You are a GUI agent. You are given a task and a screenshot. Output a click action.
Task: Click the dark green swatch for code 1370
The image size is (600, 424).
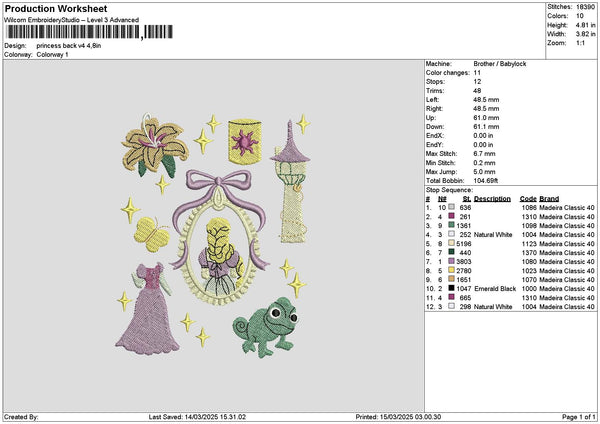point(452,252)
